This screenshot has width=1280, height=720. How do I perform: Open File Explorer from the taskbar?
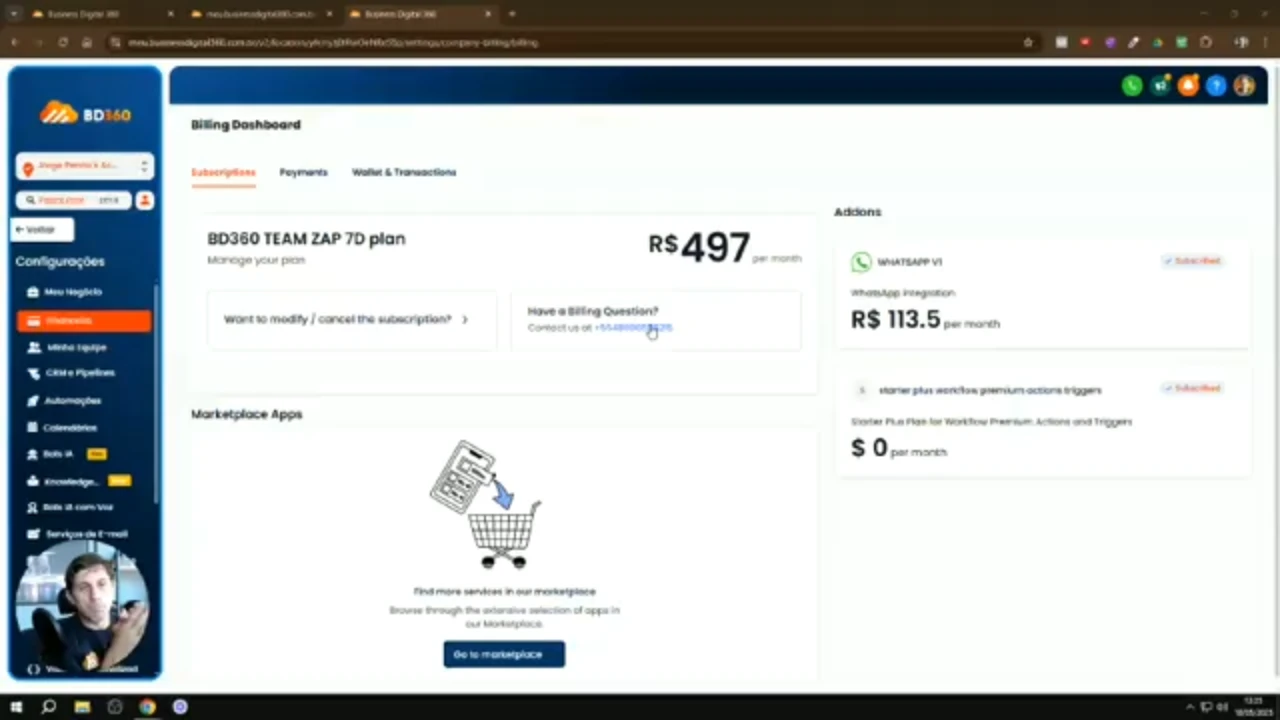(82, 707)
